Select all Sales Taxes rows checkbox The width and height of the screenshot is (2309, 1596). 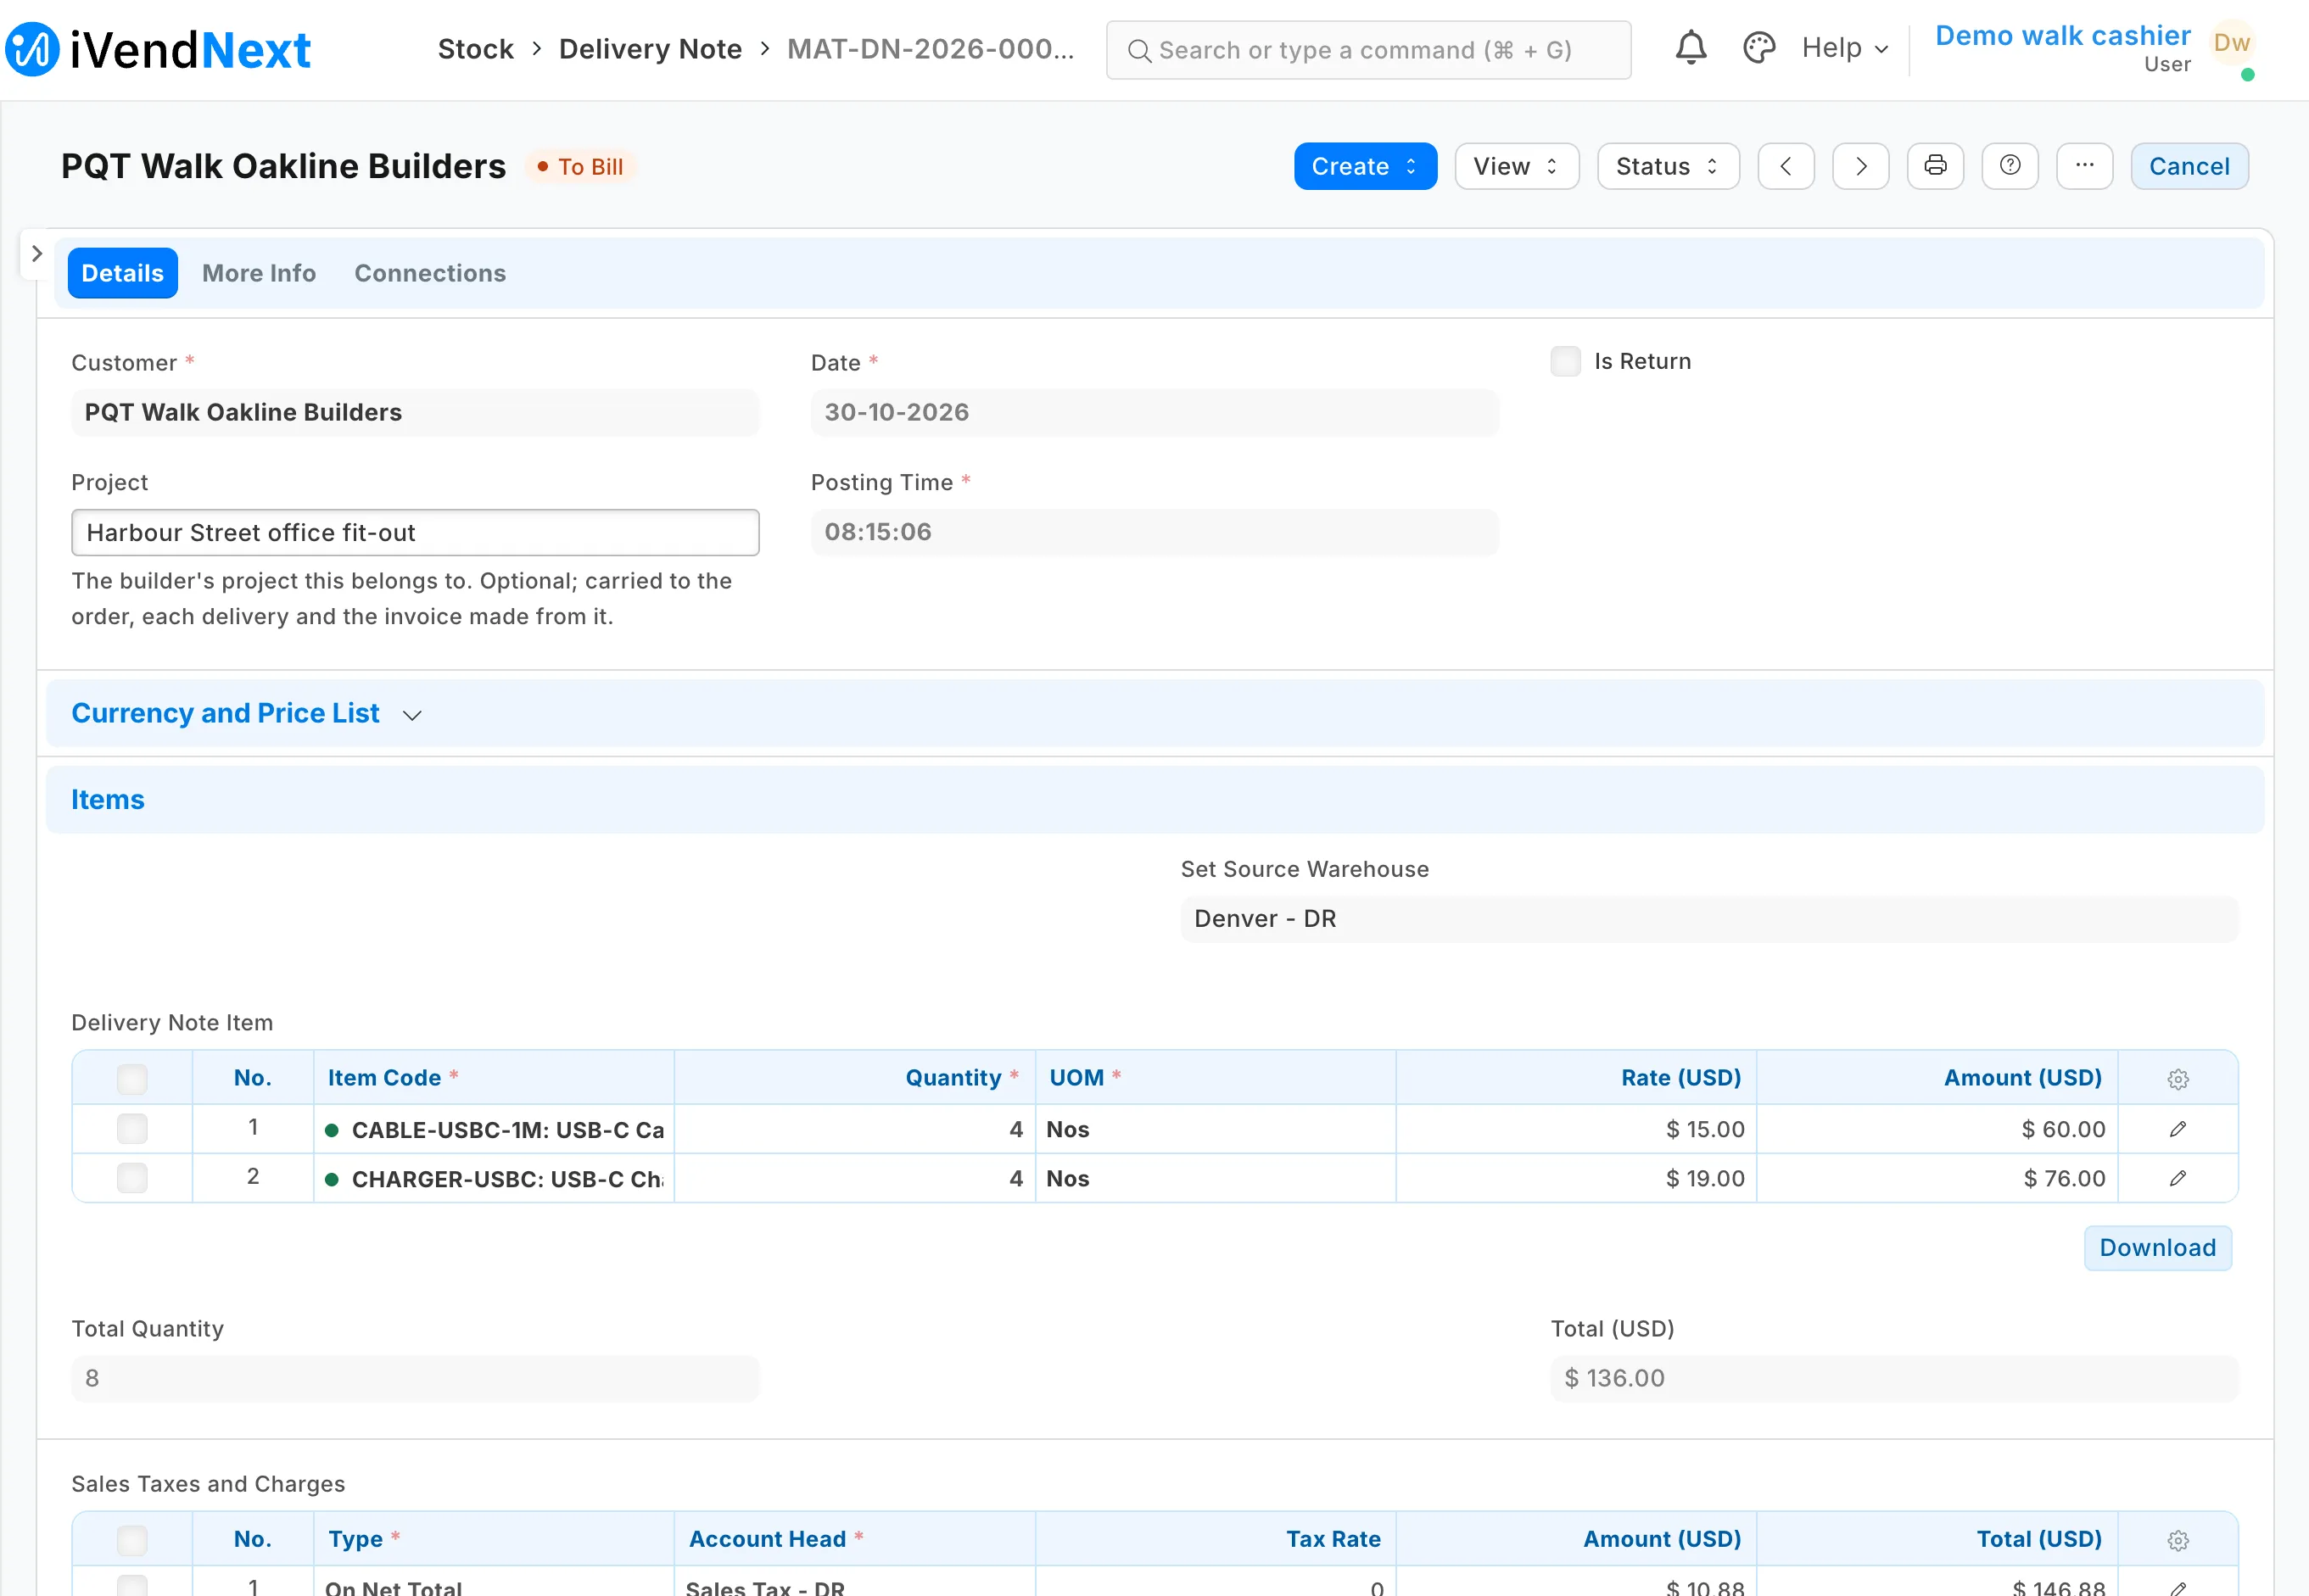click(x=132, y=1541)
